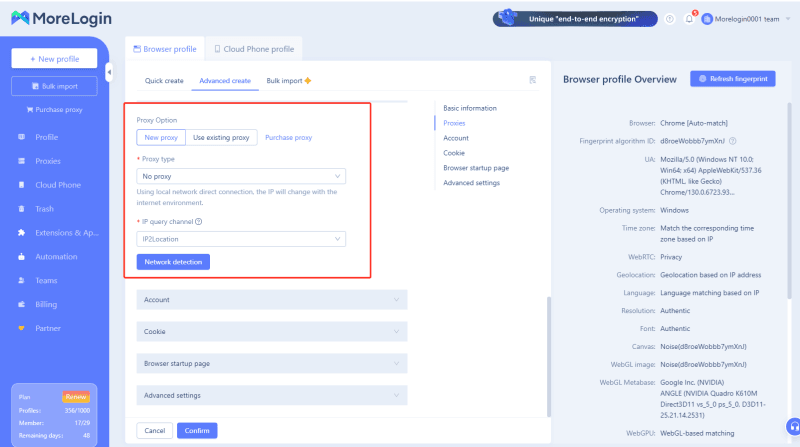This screenshot has height=447, width=800.
Task: Click the end-to-end encryption banner
Action: click(575, 19)
